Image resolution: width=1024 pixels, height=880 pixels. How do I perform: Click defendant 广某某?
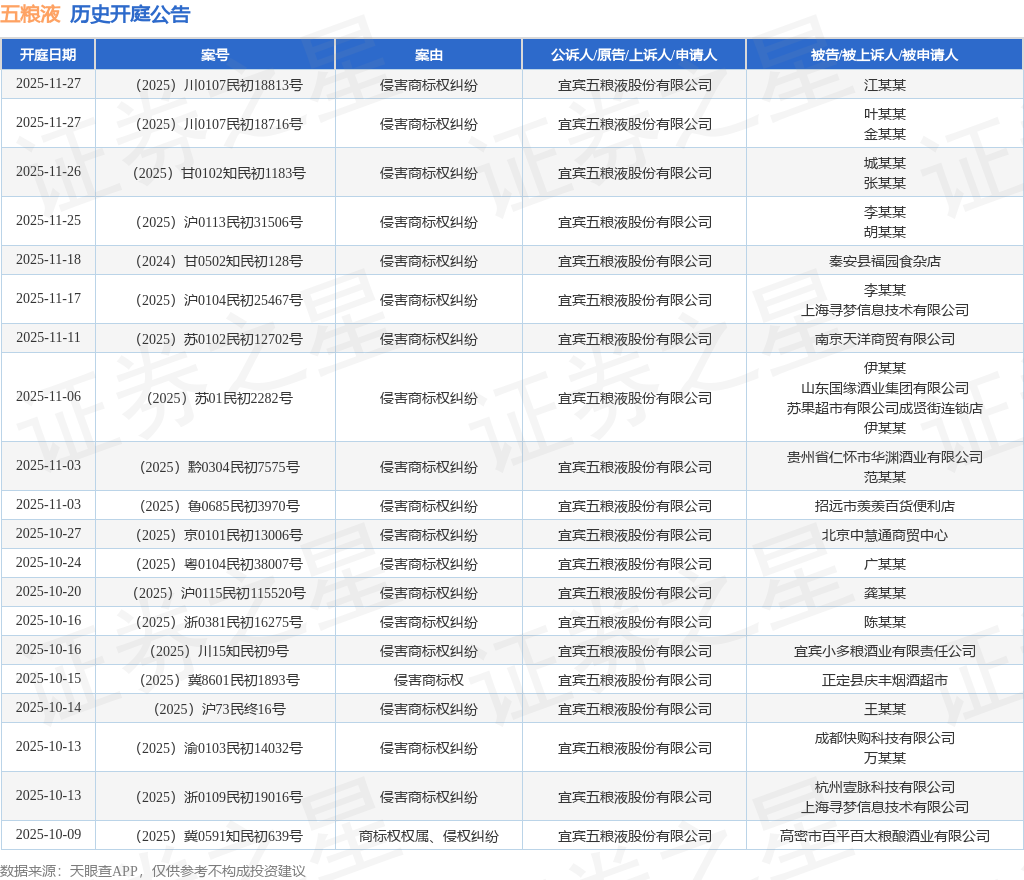point(884,564)
